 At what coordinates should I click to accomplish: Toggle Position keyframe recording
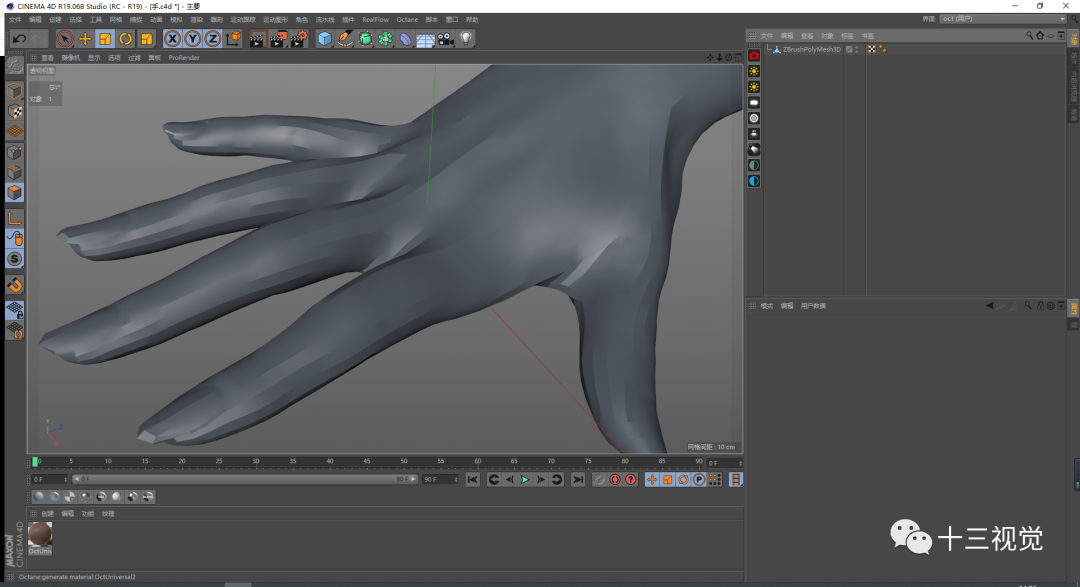[x=652, y=480]
